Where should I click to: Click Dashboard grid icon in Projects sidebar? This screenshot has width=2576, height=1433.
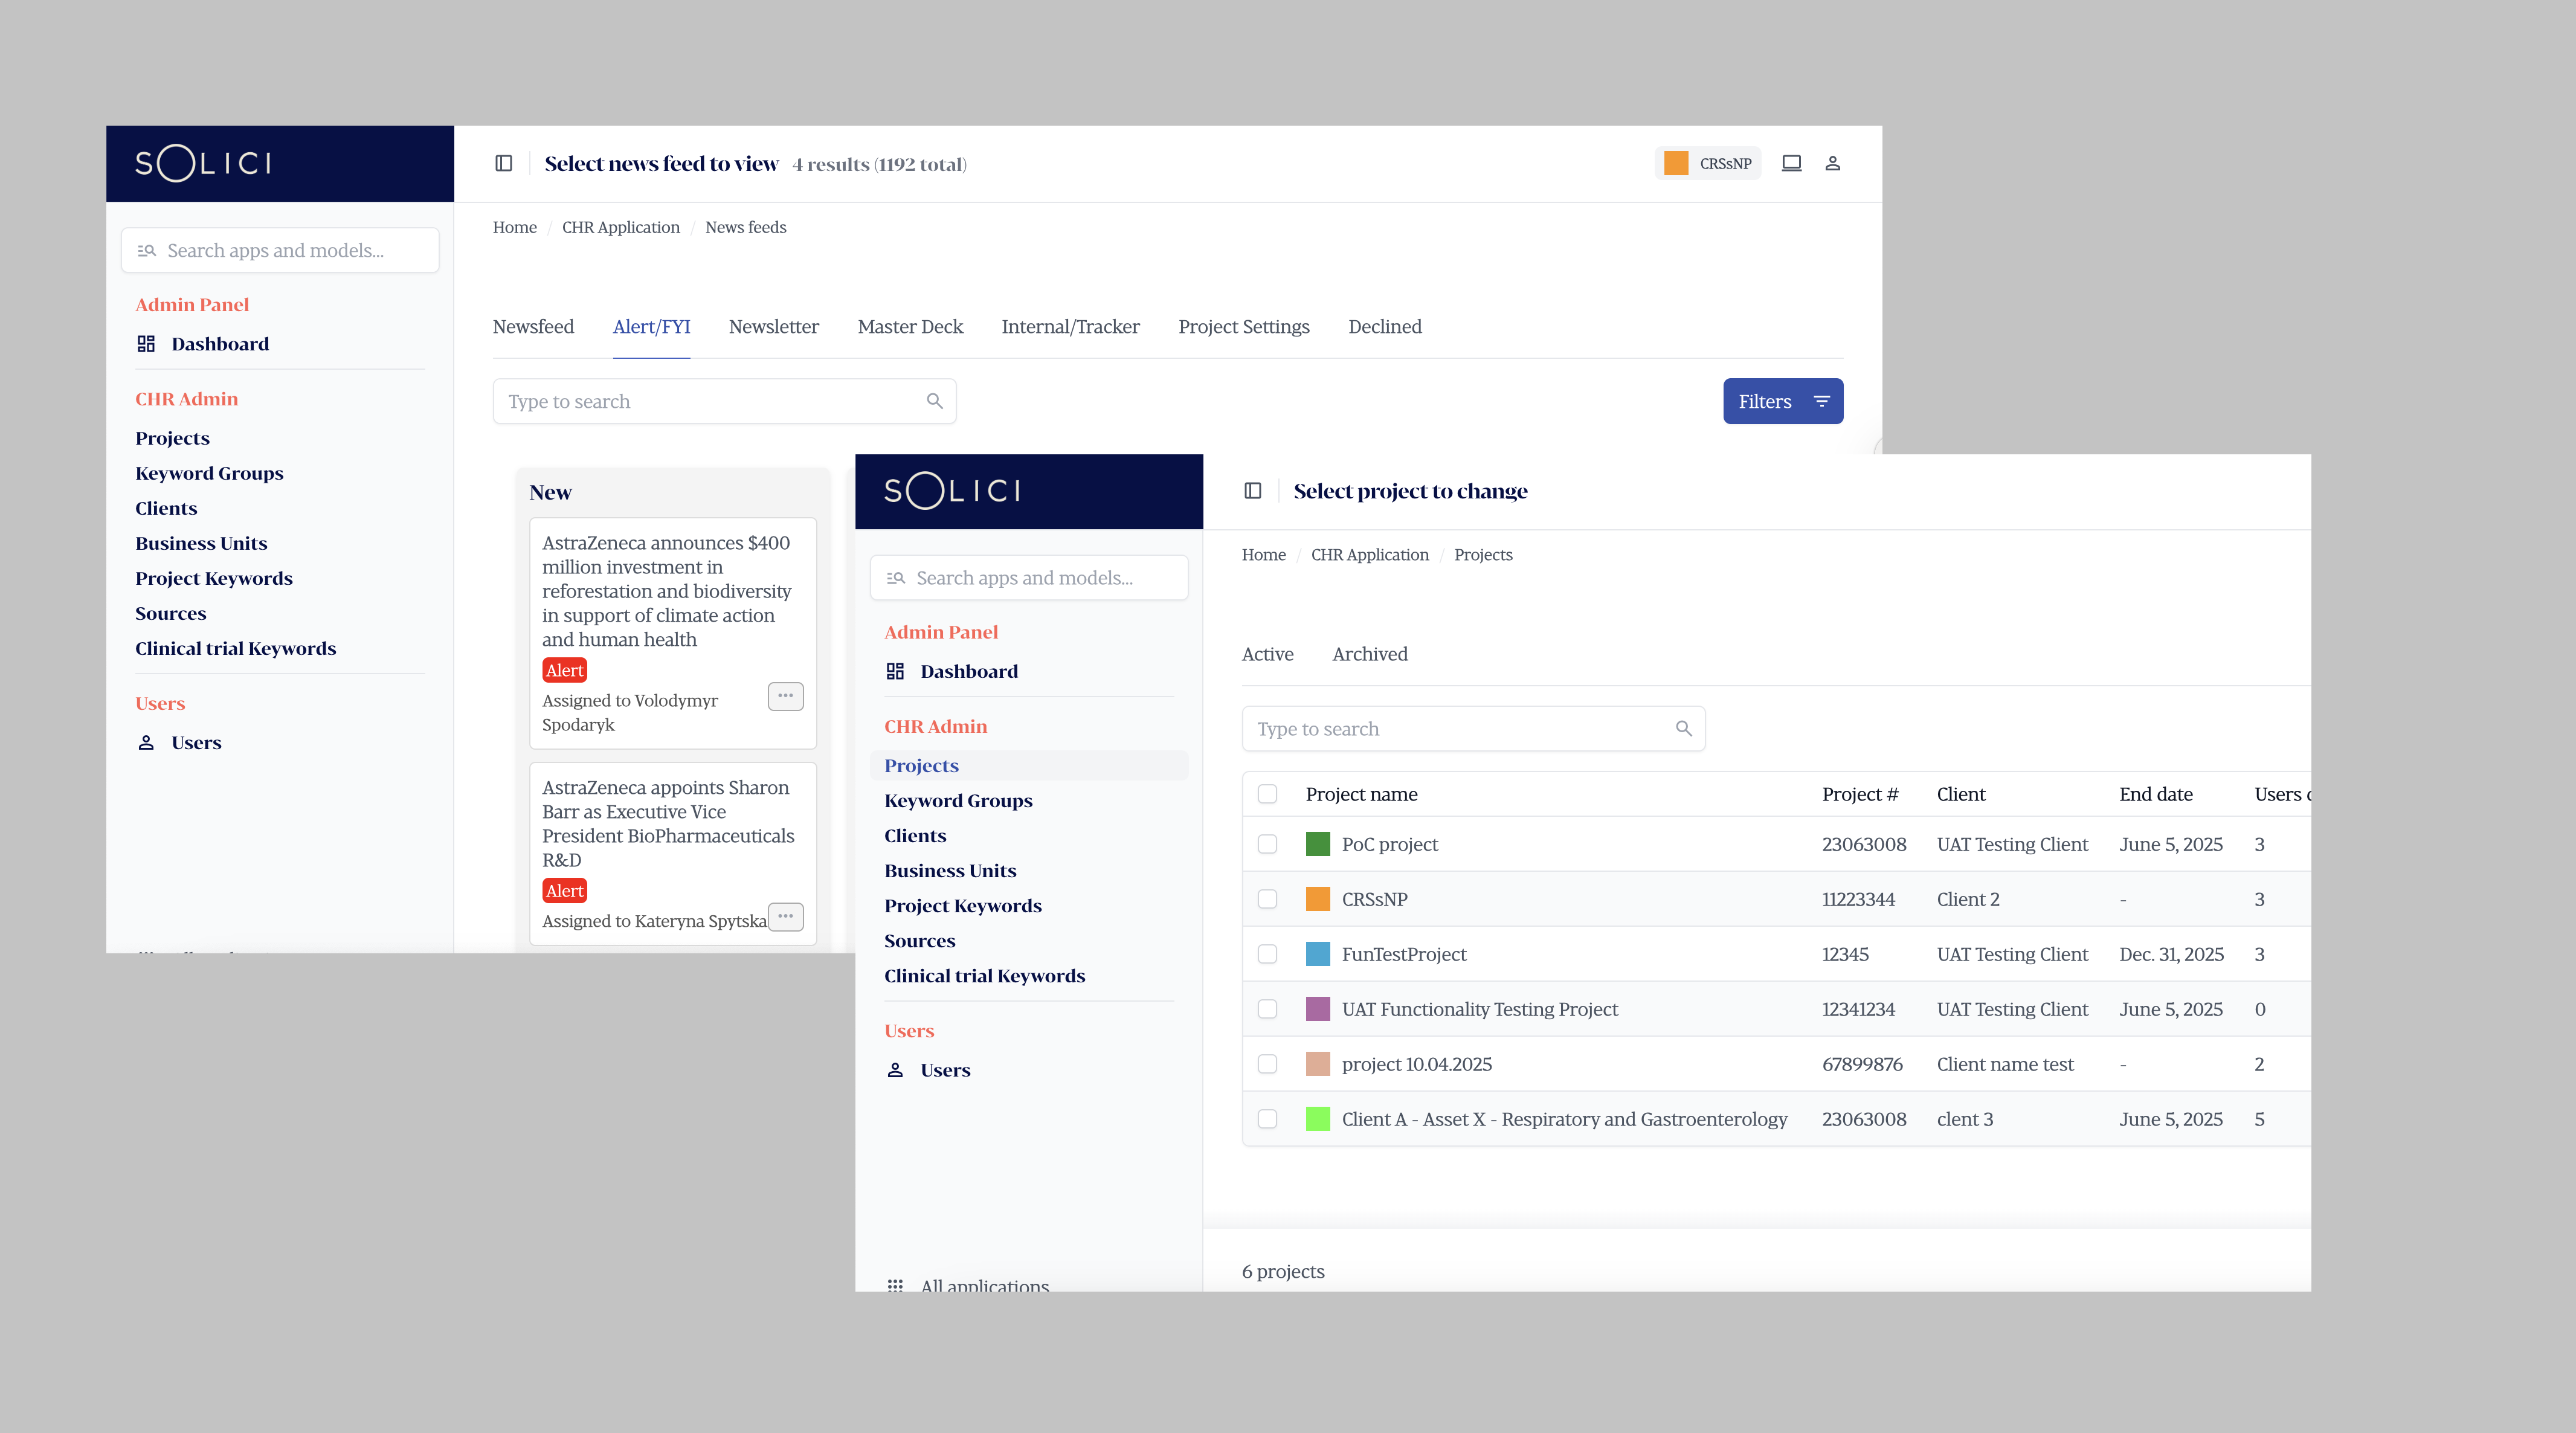pyautogui.click(x=895, y=671)
